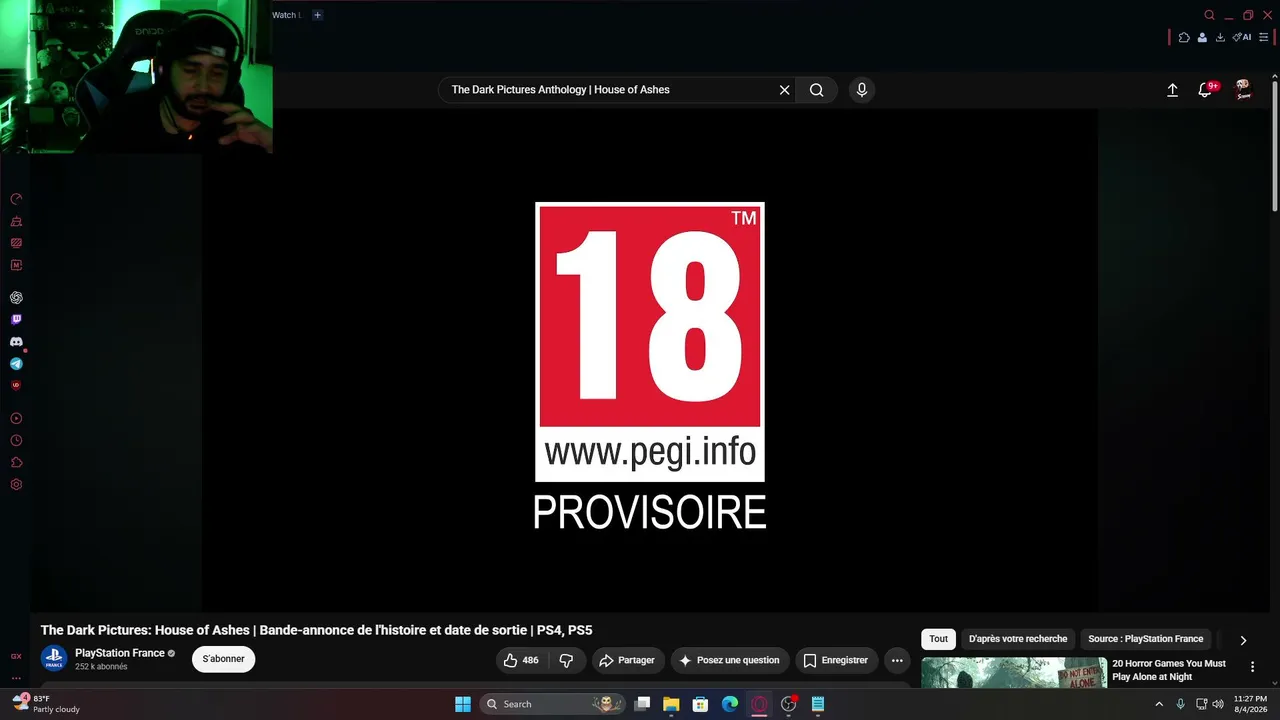Click the video player showing PEGI 18
Screen dimensions: 1280x720
point(650,360)
